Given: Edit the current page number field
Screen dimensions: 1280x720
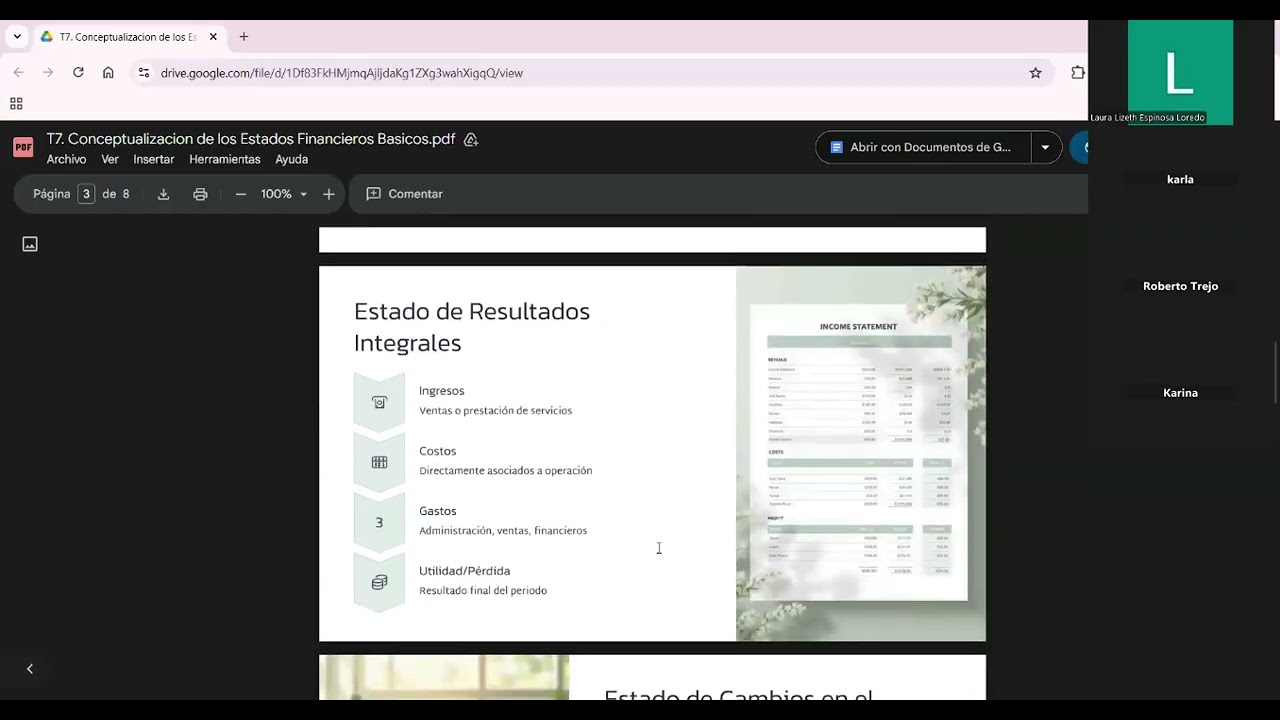Looking at the screenshot, I should pos(86,194).
